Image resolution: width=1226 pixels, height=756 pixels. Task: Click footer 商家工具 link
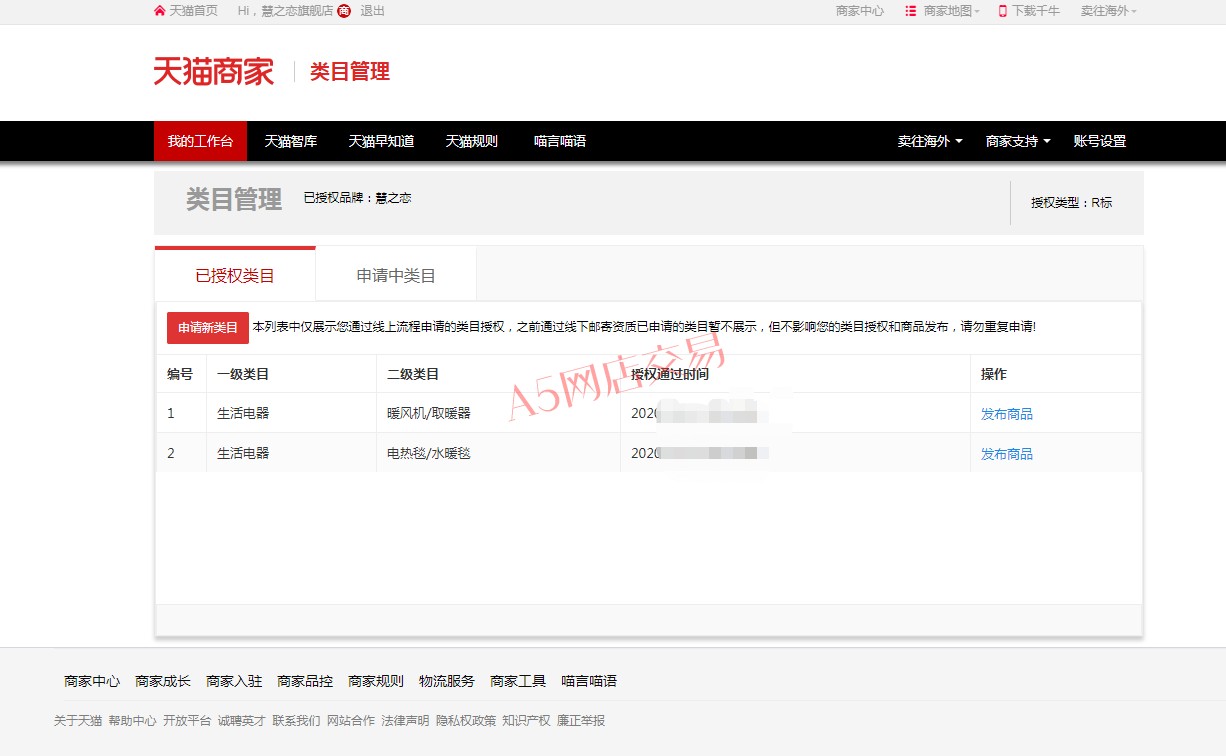(518, 681)
